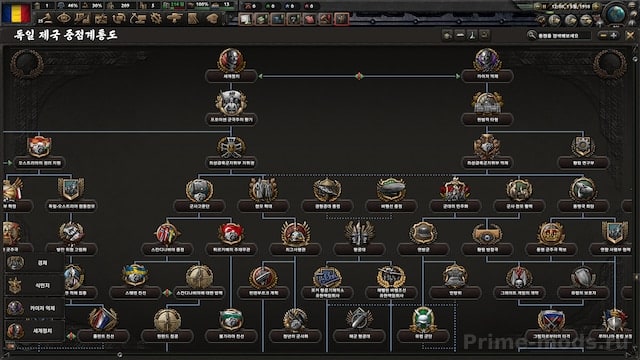The image size is (640, 360).
Task: Select the crossed rifles focus under Prussian militarism
Action: point(231,153)
